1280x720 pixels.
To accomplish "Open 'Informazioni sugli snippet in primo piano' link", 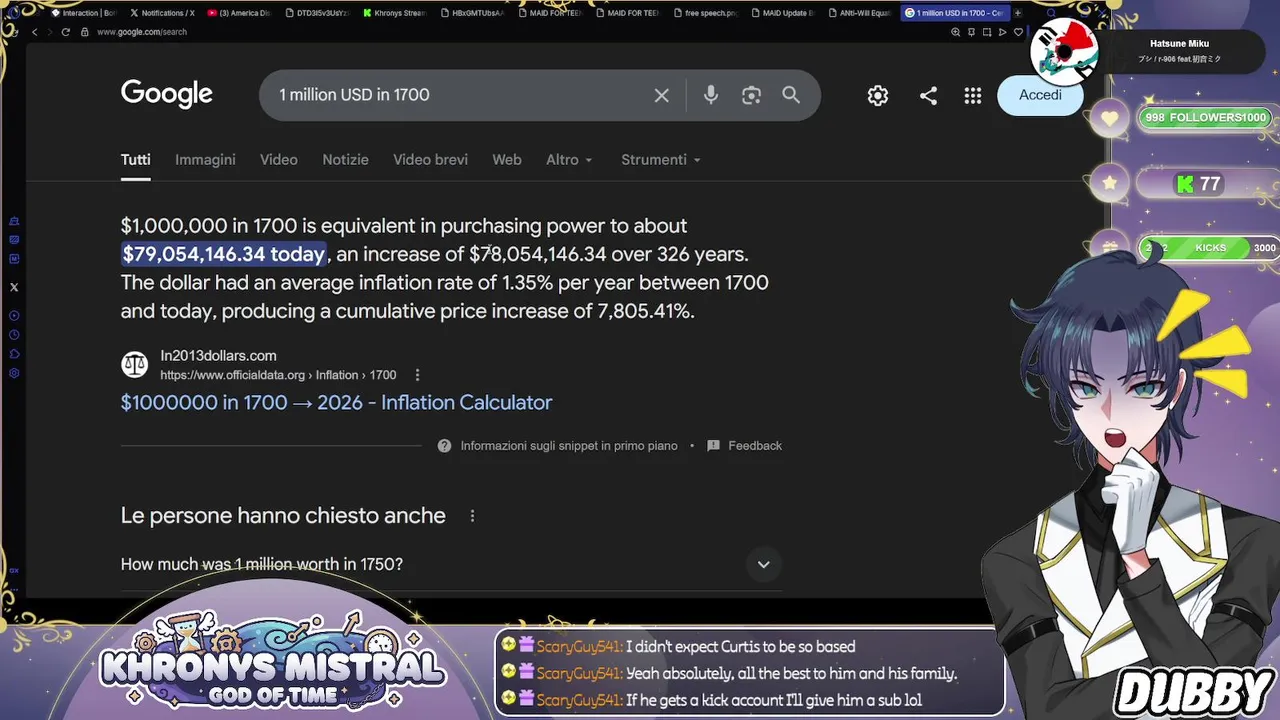I will tap(569, 446).
